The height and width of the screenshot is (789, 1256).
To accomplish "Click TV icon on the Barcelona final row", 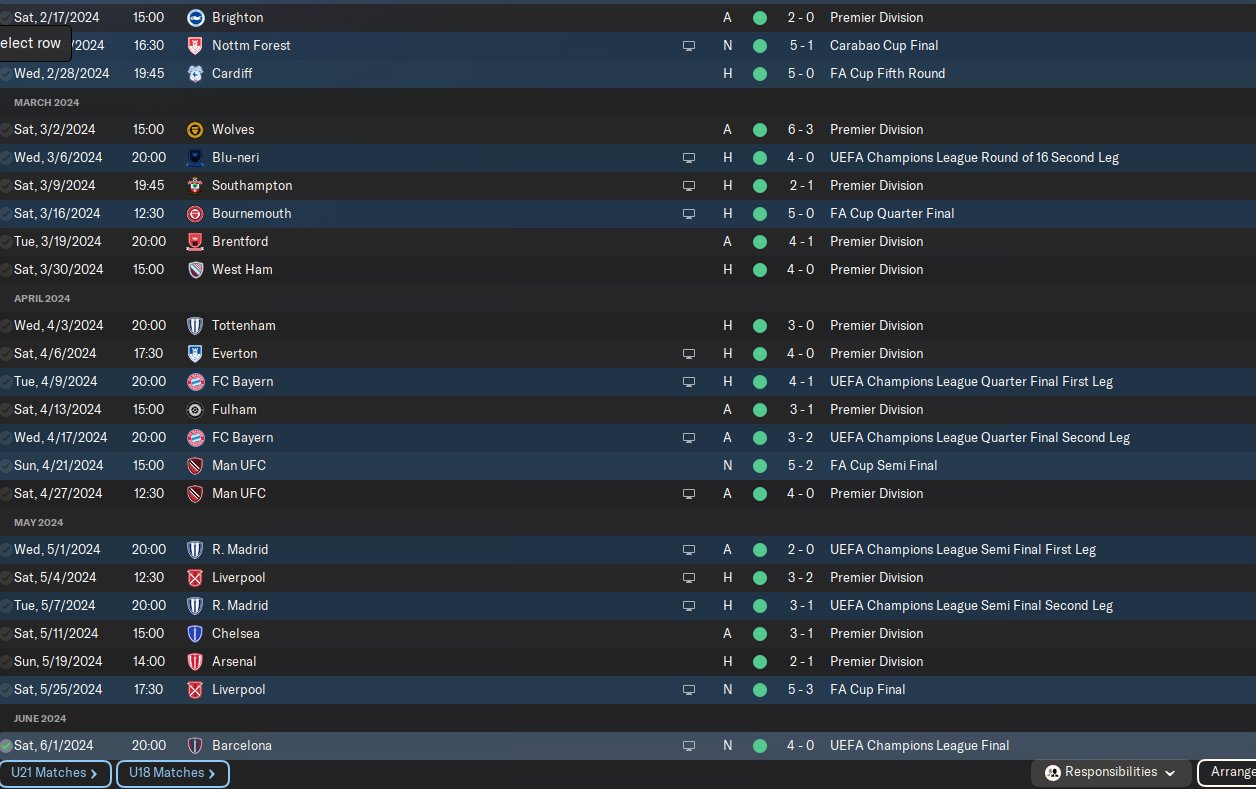I will (688, 746).
